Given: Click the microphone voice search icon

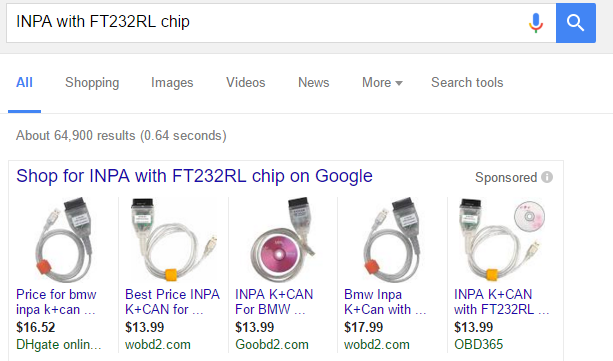Looking at the screenshot, I should click(x=536, y=23).
